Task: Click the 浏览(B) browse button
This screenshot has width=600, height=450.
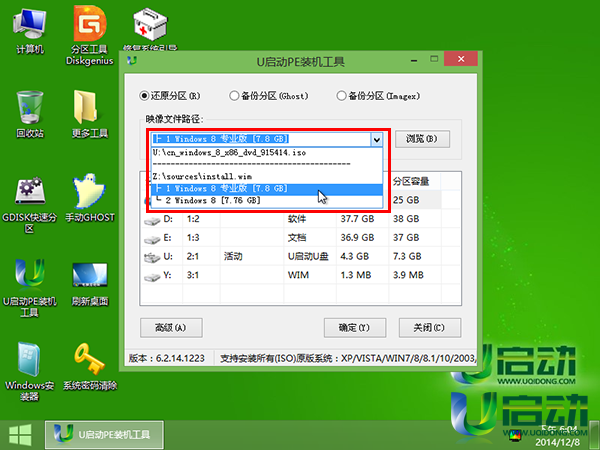Action: 422,139
